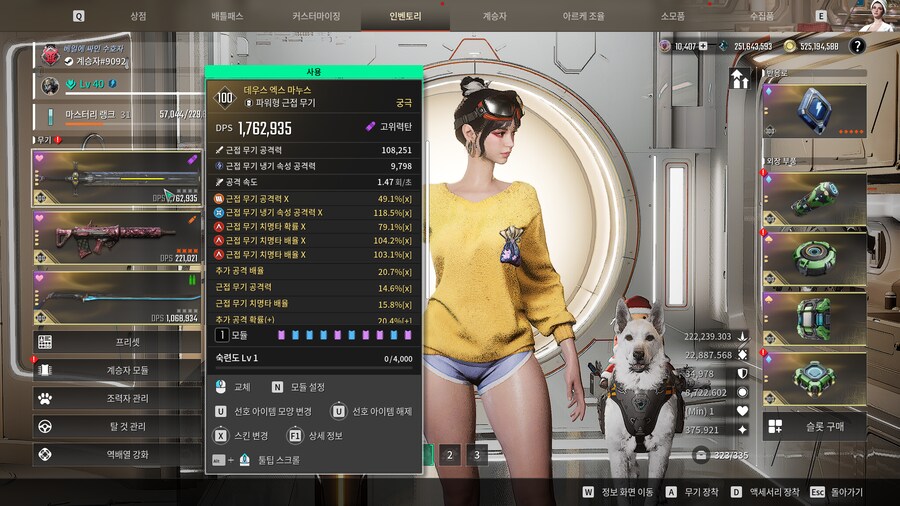Click the module slot color indicators
The height and width of the screenshot is (506, 900).
click(344, 335)
